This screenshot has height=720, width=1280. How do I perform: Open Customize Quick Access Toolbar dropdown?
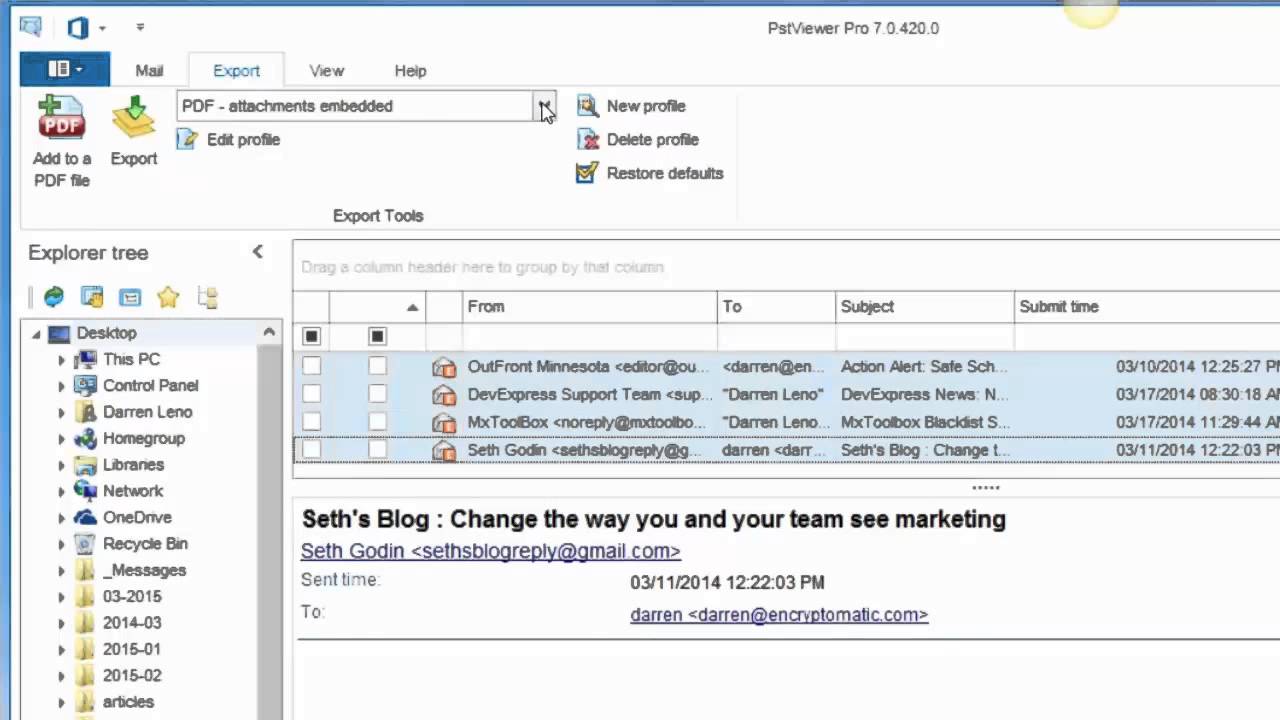[x=140, y=28]
